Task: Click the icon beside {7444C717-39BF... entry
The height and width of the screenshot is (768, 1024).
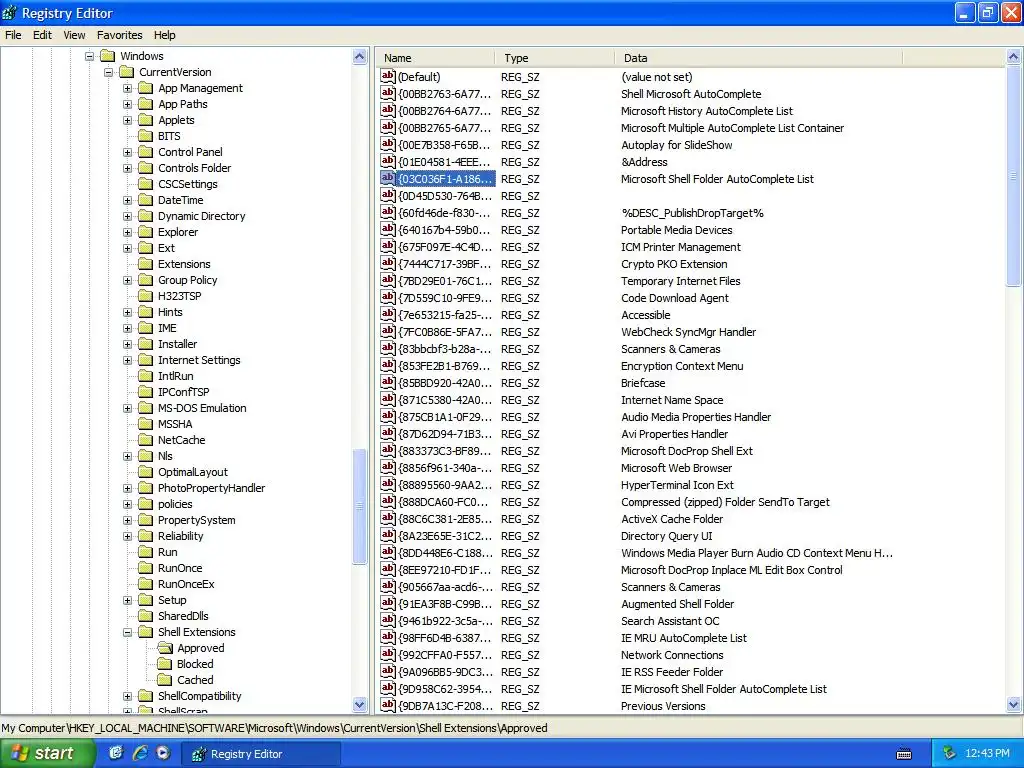Action: pyautogui.click(x=388, y=263)
